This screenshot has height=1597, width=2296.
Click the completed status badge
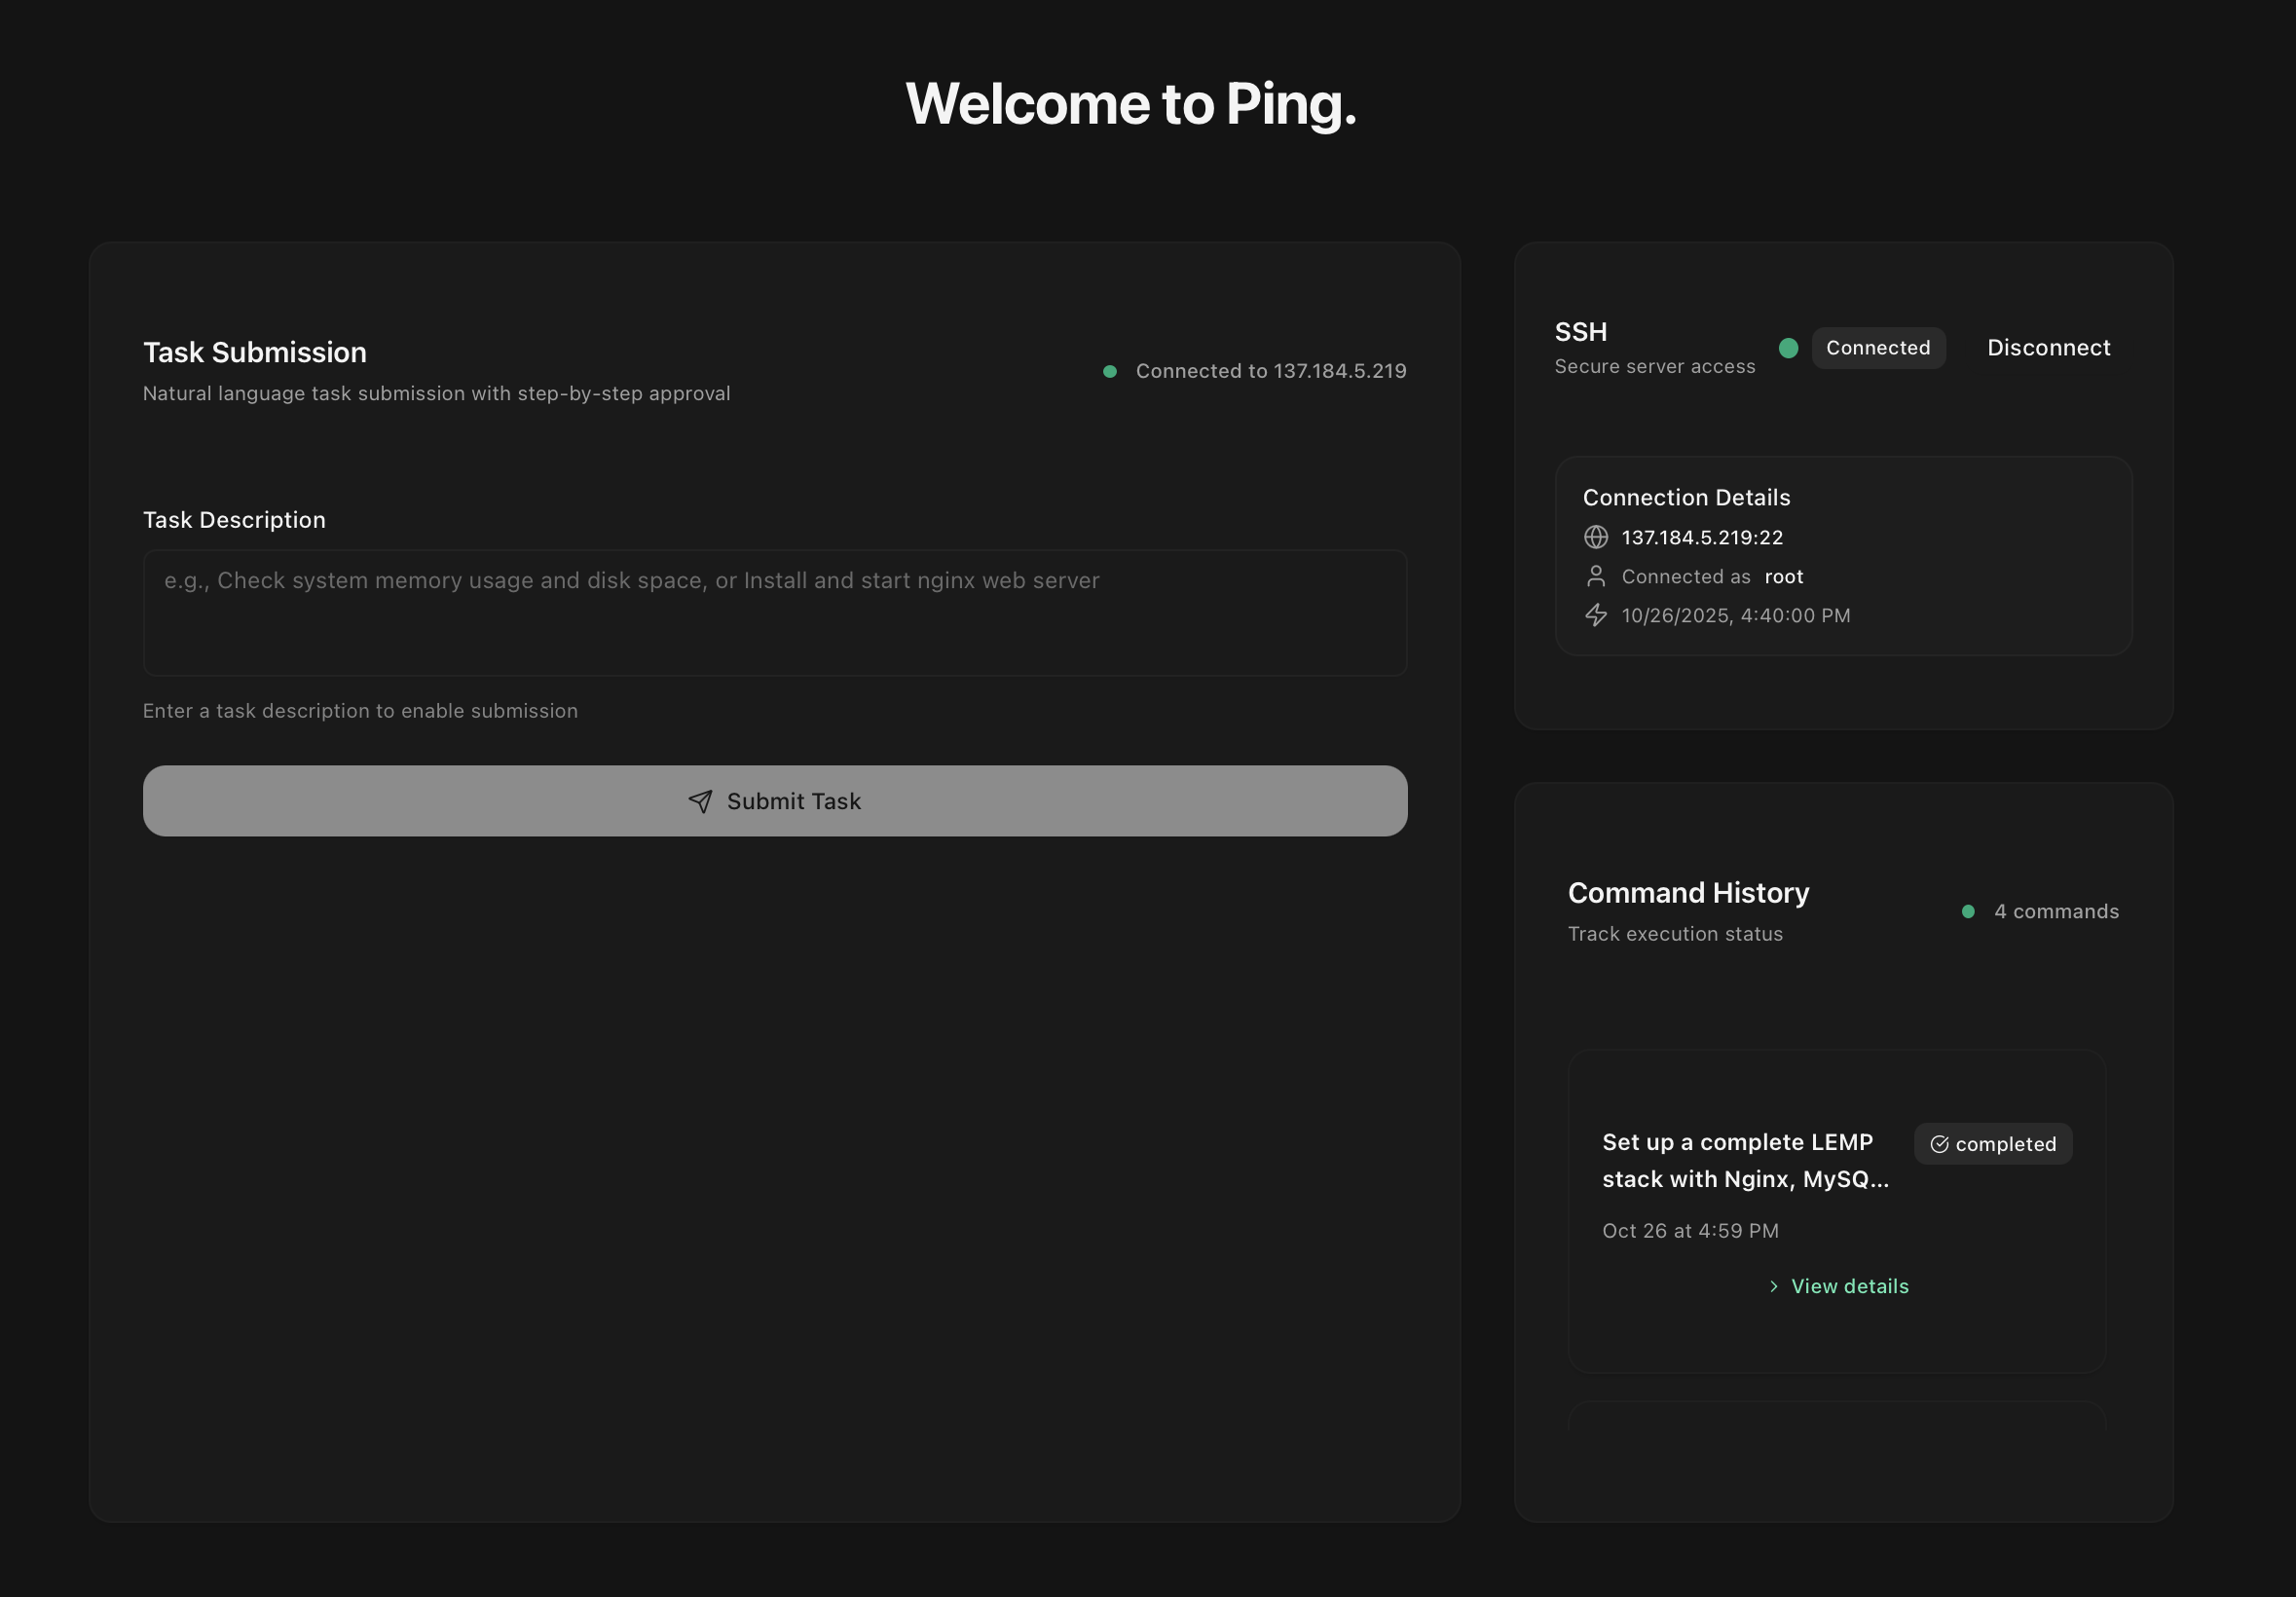click(1992, 1144)
